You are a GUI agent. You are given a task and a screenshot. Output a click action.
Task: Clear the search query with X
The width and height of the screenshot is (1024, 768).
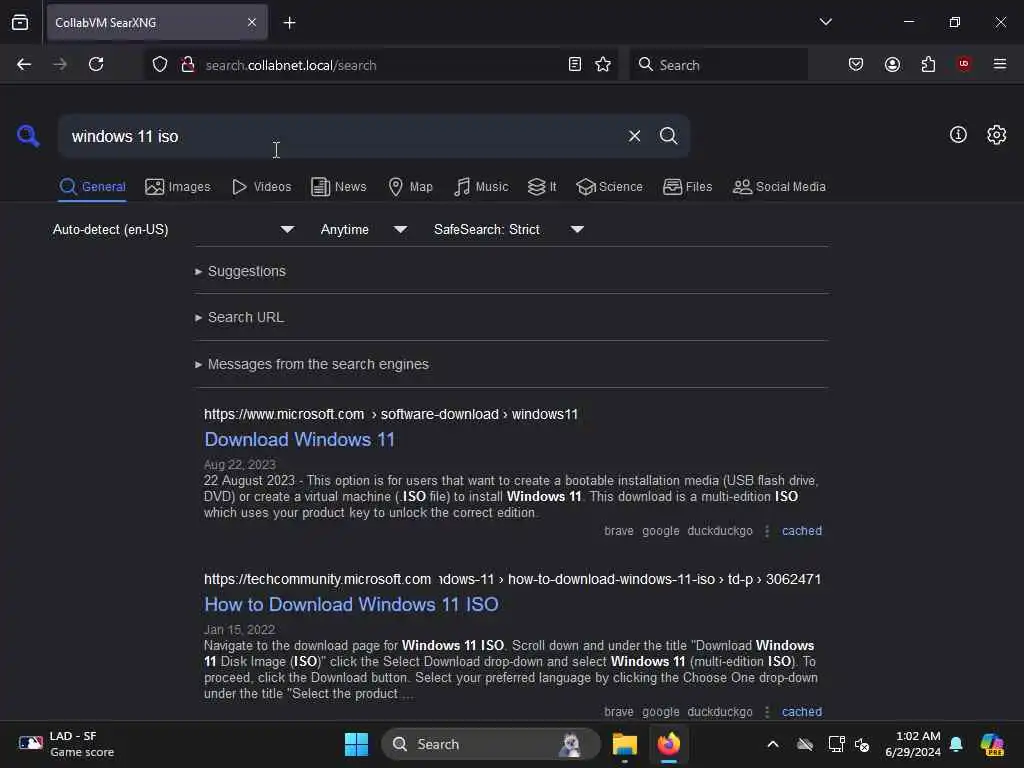(634, 136)
